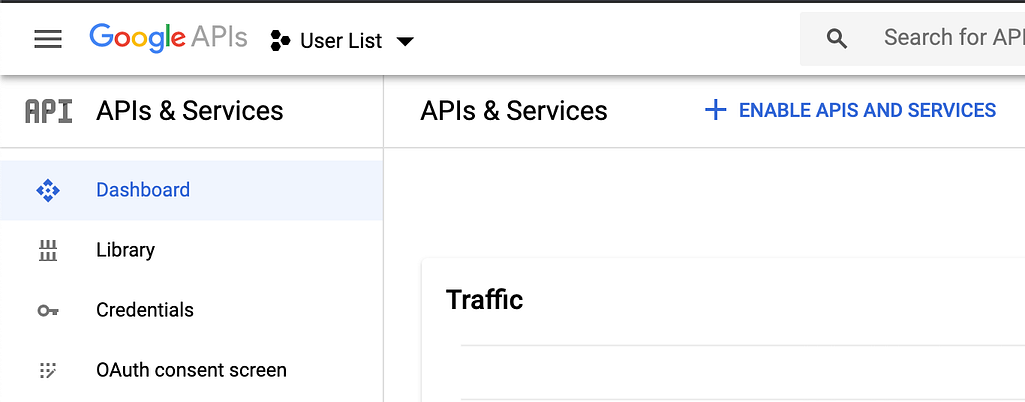Viewport: 1025px width, 402px height.
Task: Click the APIs & Services page title
Action: tap(514, 111)
